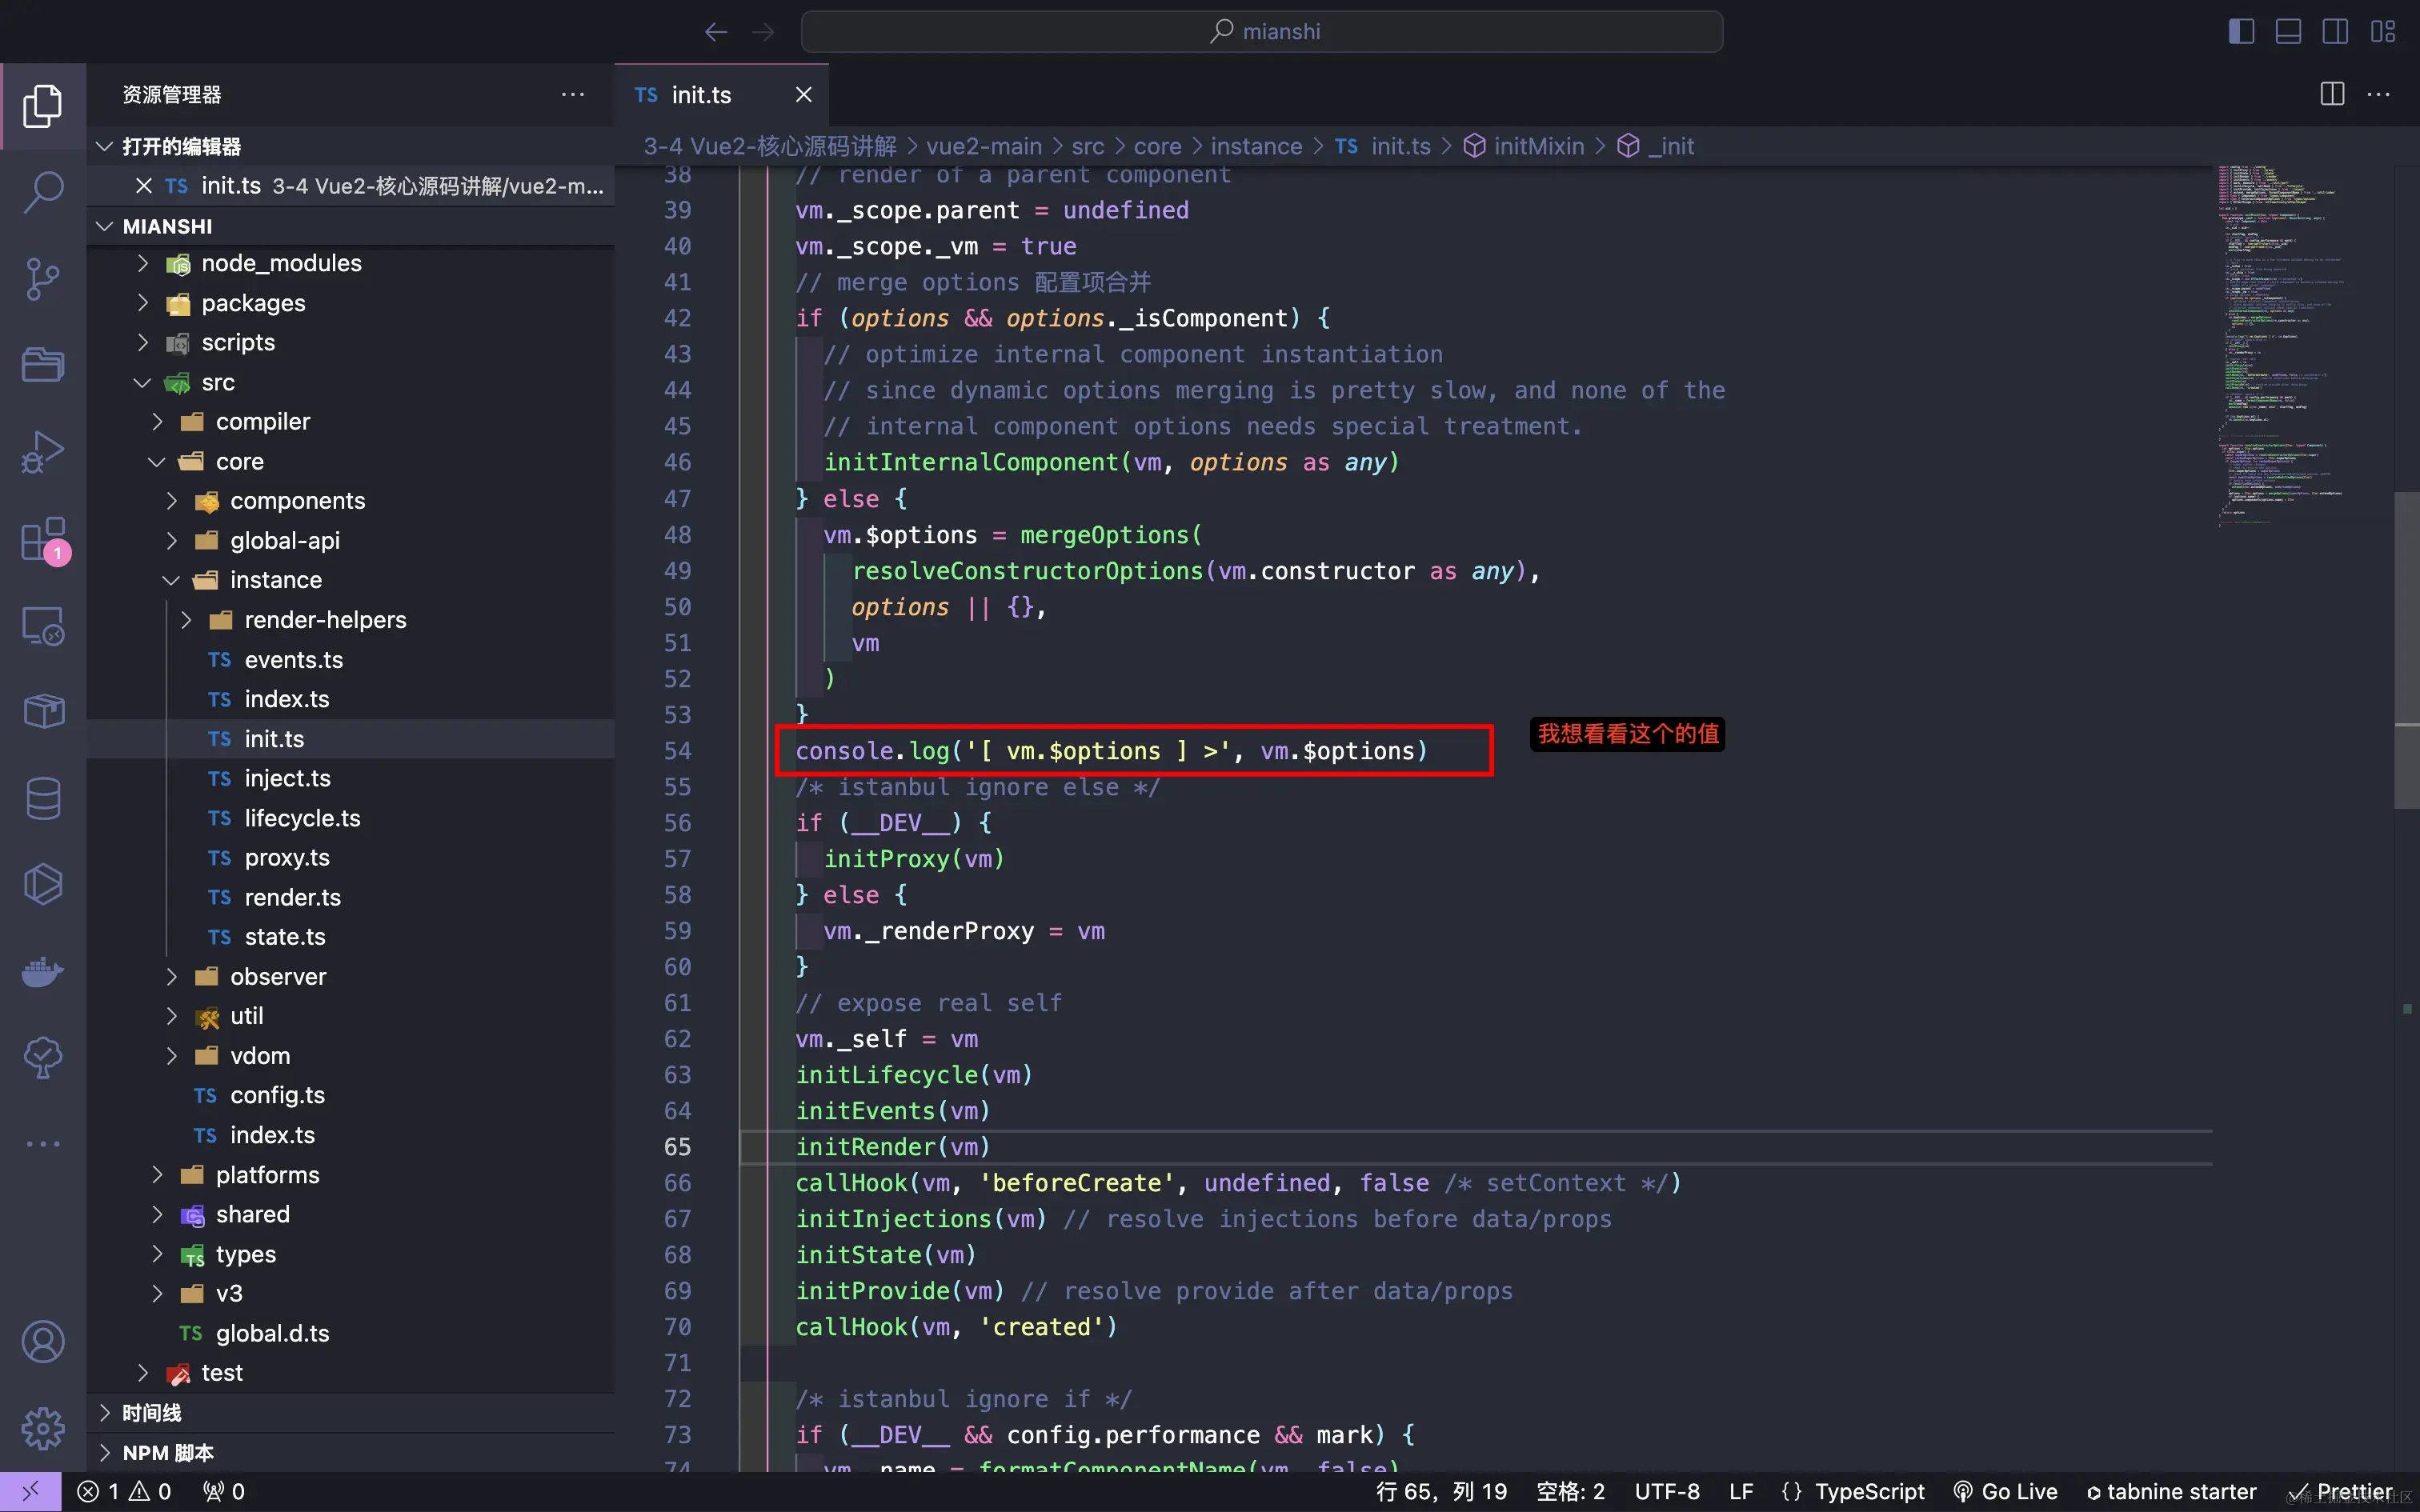Open the Accounts icon
Image resolution: width=2420 pixels, height=1512 pixels.
(x=43, y=1342)
